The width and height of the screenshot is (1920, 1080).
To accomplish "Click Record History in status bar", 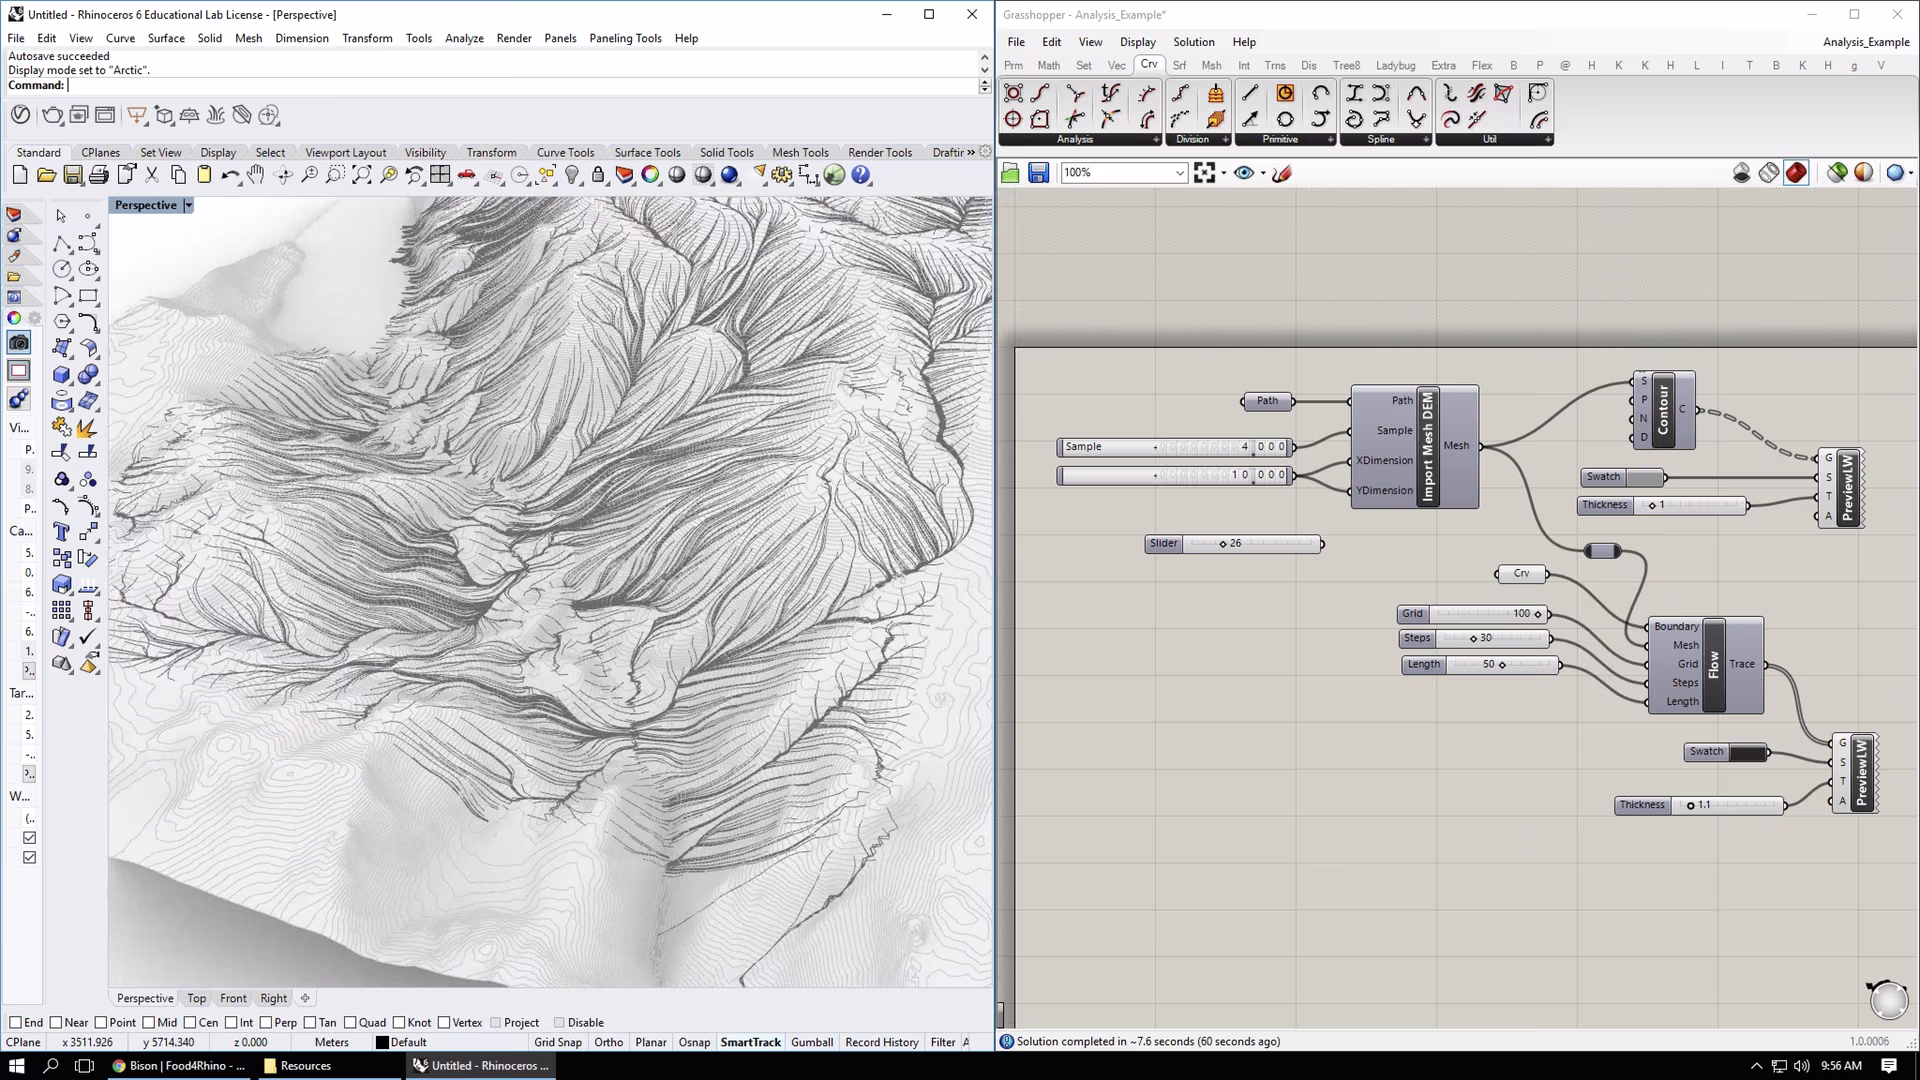I will pos(882,1042).
